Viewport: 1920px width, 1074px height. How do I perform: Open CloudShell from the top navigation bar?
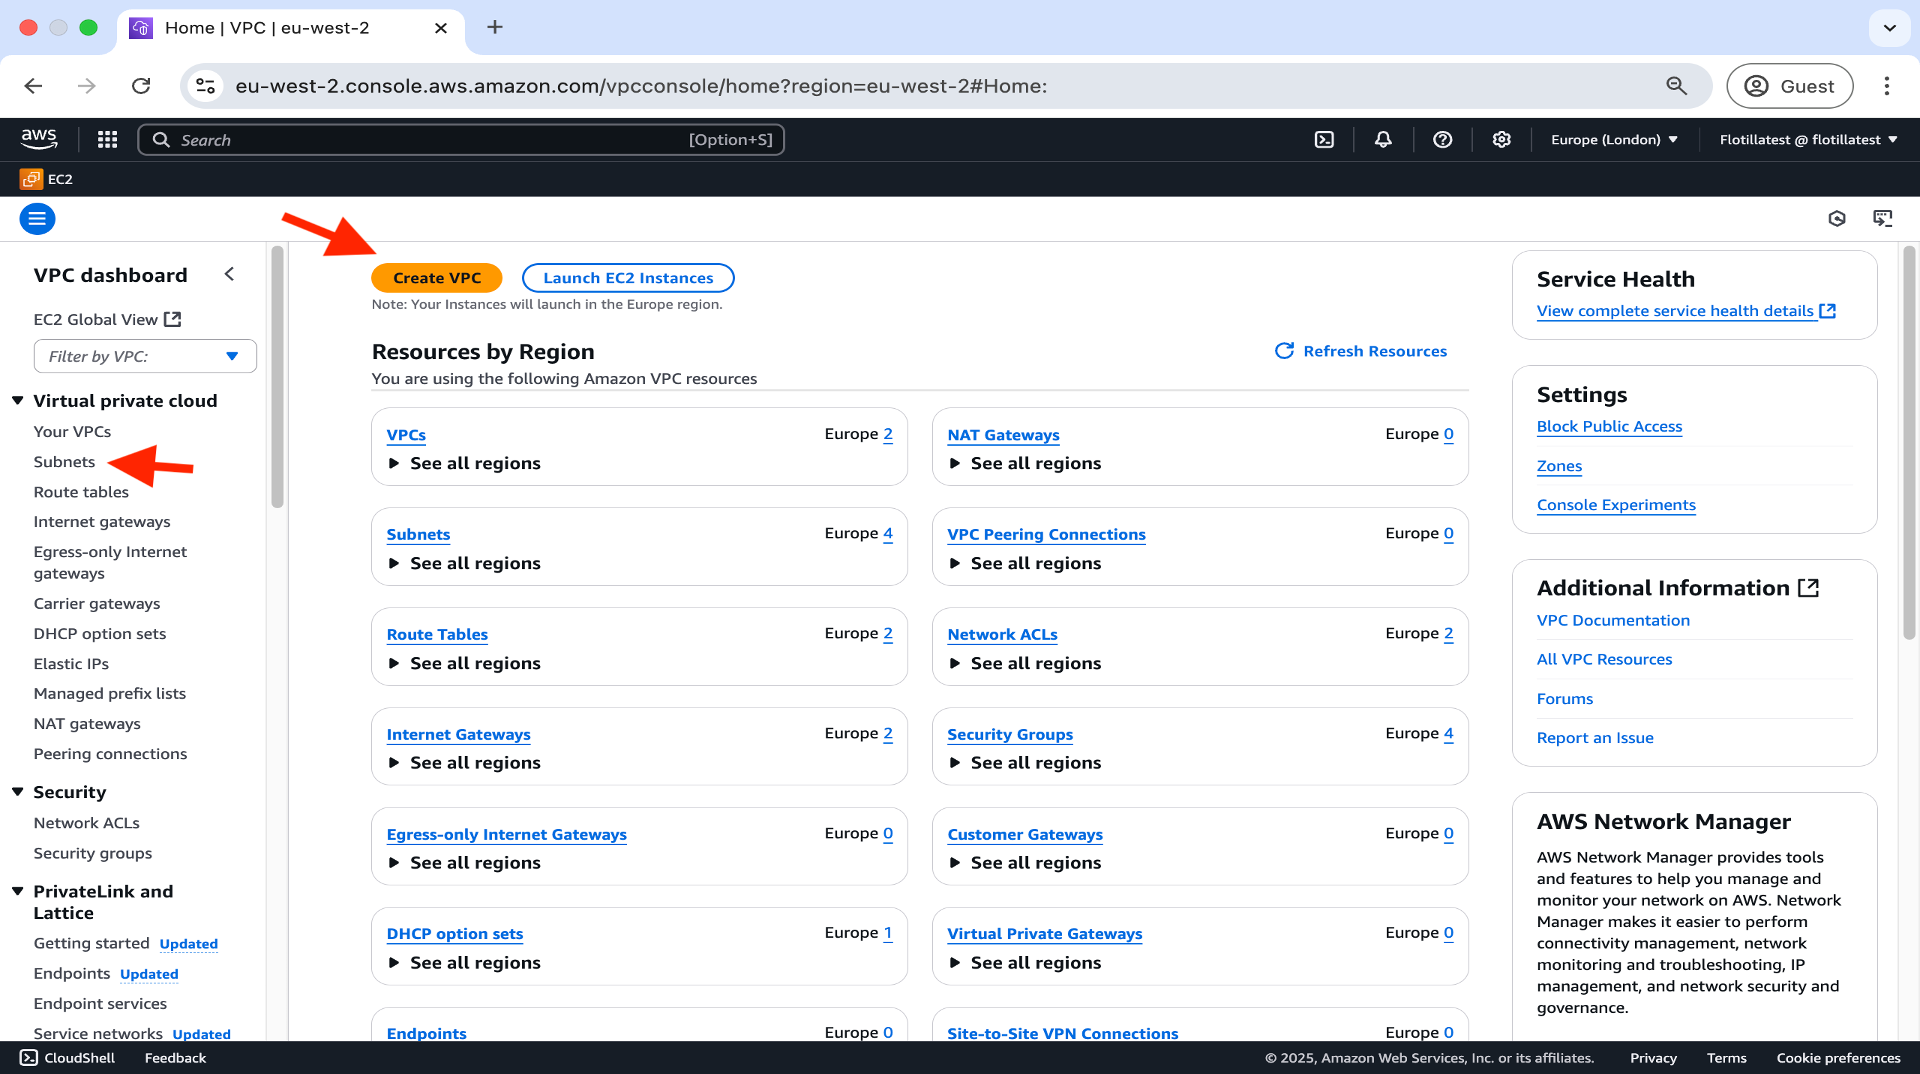tap(1324, 140)
